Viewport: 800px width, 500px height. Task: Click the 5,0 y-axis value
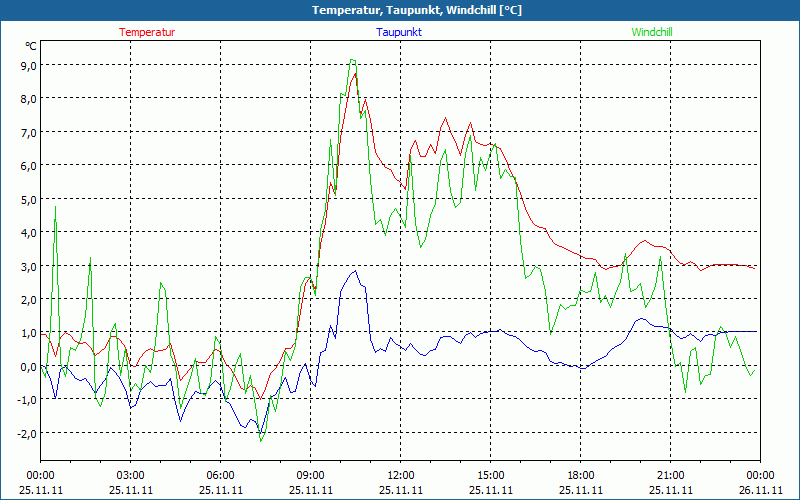(x=28, y=199)
